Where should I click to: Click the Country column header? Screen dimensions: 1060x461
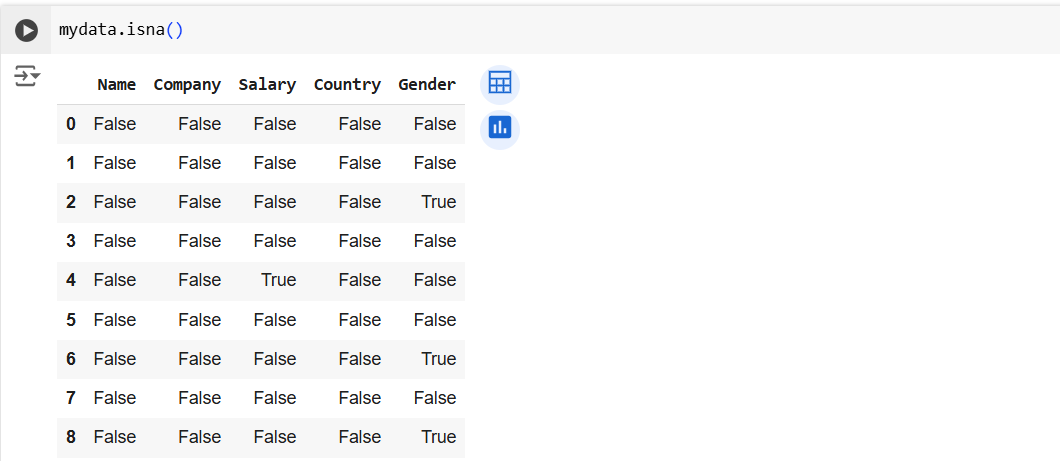point(347,85)
